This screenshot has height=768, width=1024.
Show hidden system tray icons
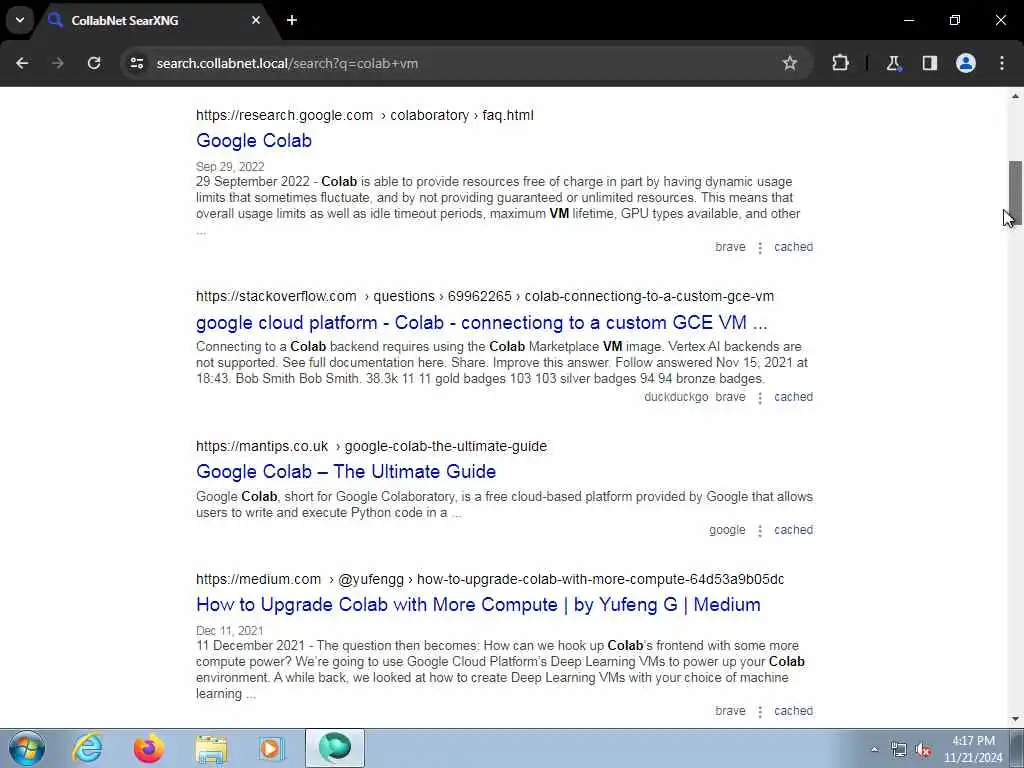point(874,749)
